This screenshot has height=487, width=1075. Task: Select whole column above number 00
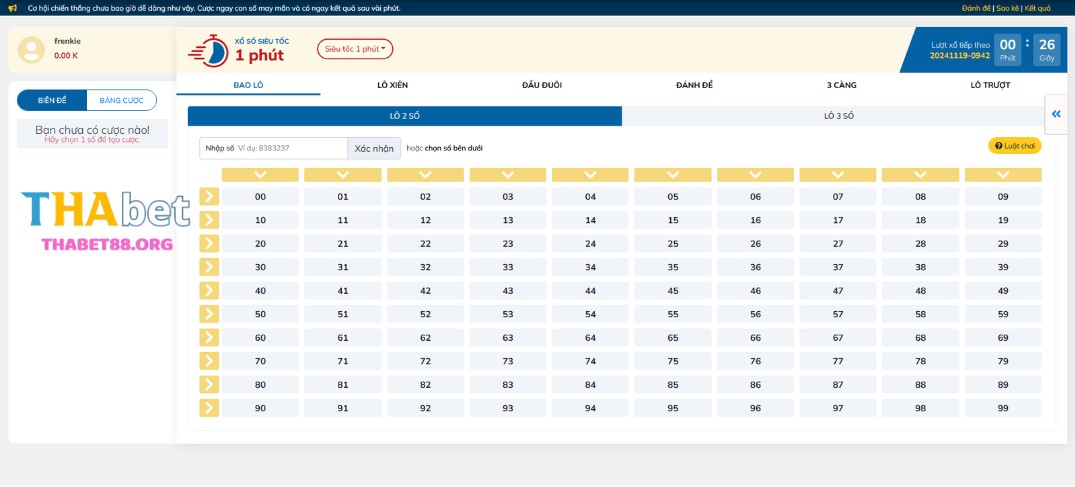(x=260, y=175)
